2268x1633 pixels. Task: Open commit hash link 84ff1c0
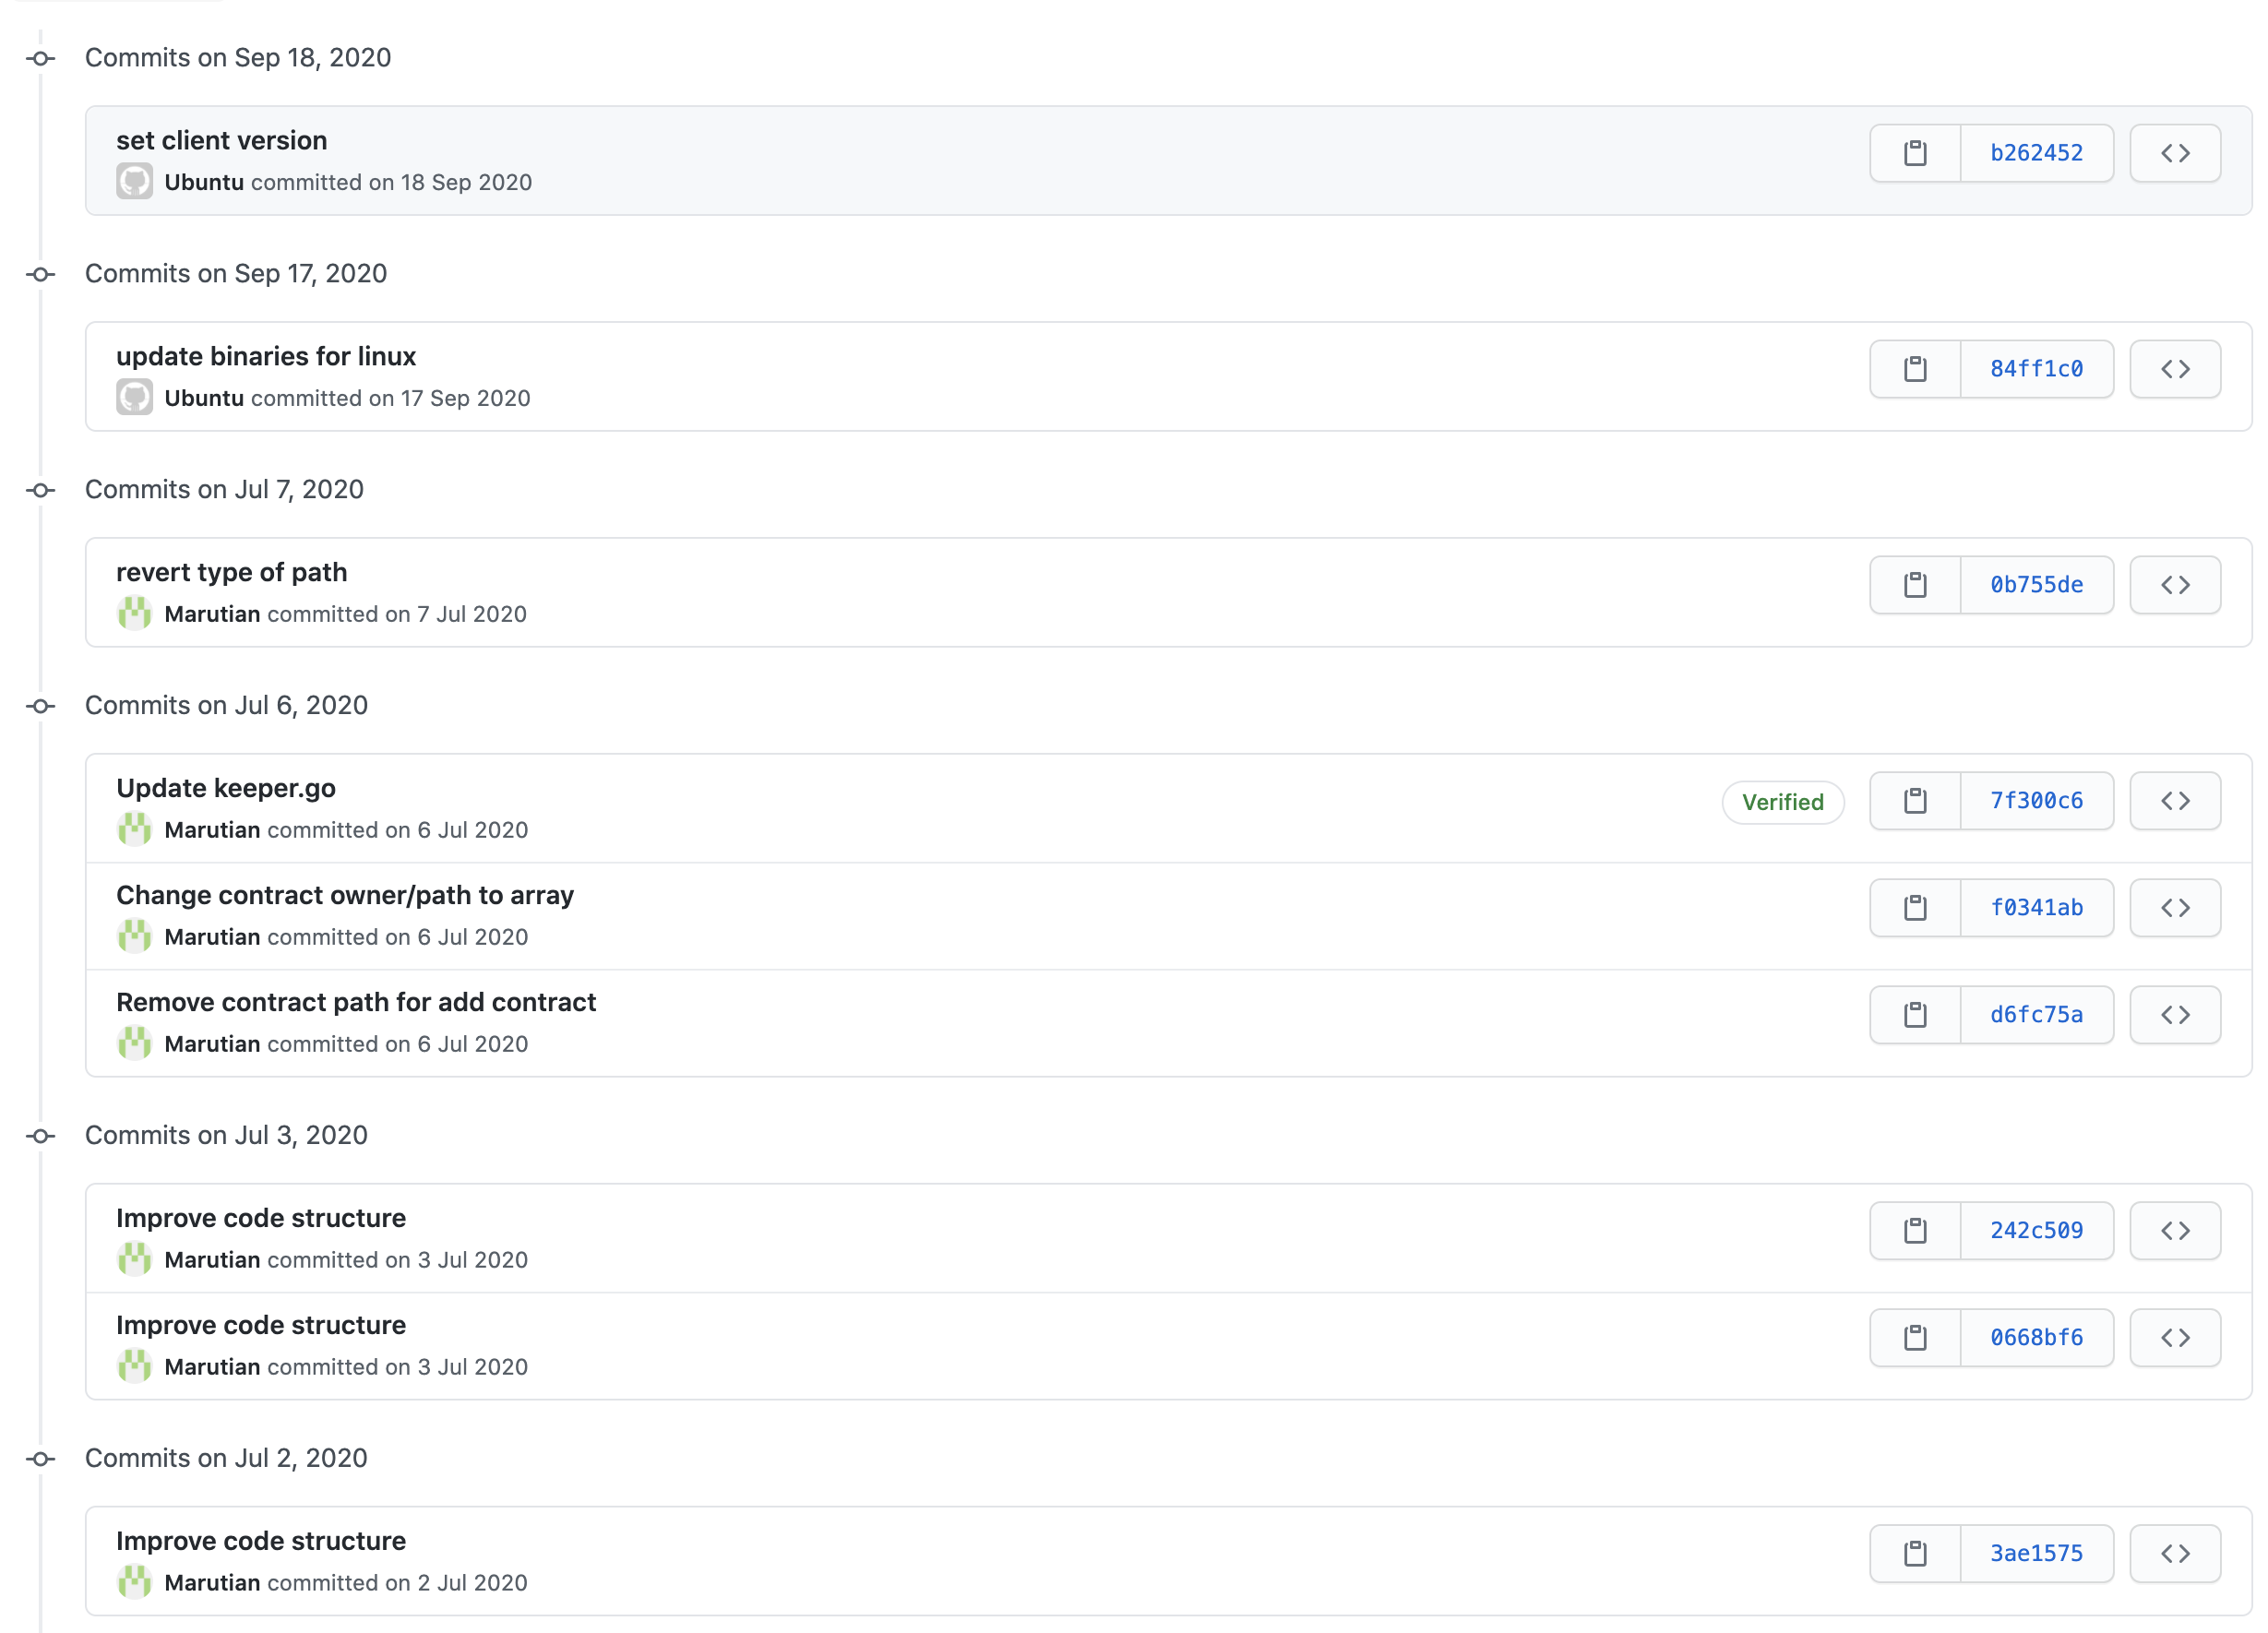pyautogui.click(x=2035, y=369)
